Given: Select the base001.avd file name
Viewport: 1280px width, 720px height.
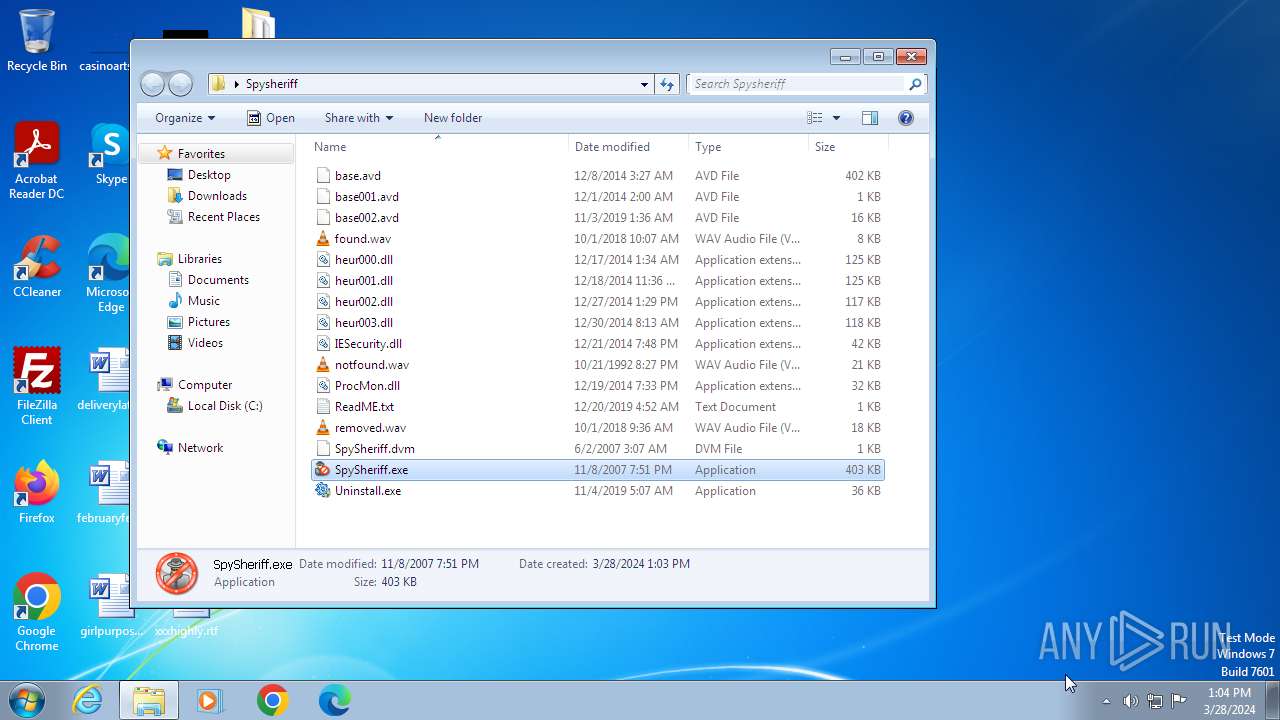Looking at the screenshot, I should pyautogui.click(x=367, y=197).
